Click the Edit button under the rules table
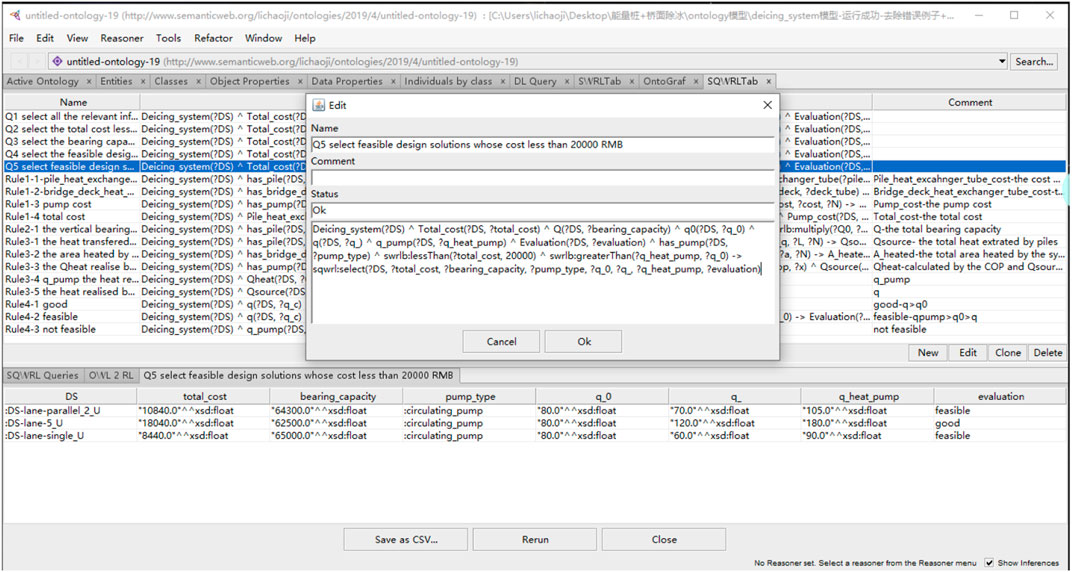1072x572 pixels. [967, 353]
